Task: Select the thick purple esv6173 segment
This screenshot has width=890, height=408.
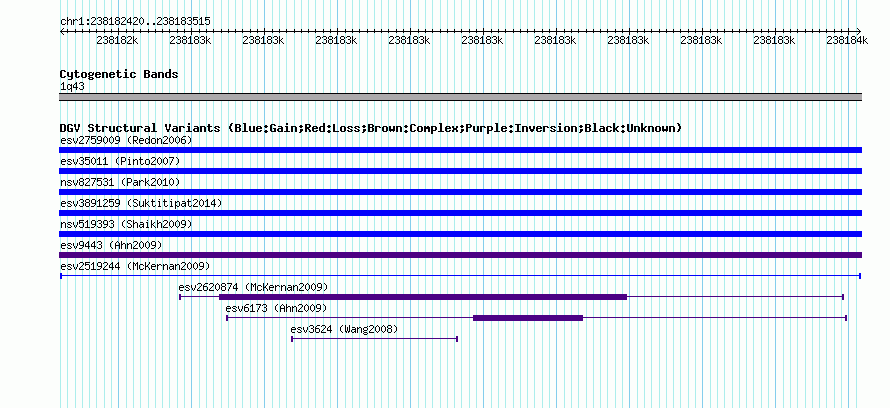Action: click(x=528, y=318)
